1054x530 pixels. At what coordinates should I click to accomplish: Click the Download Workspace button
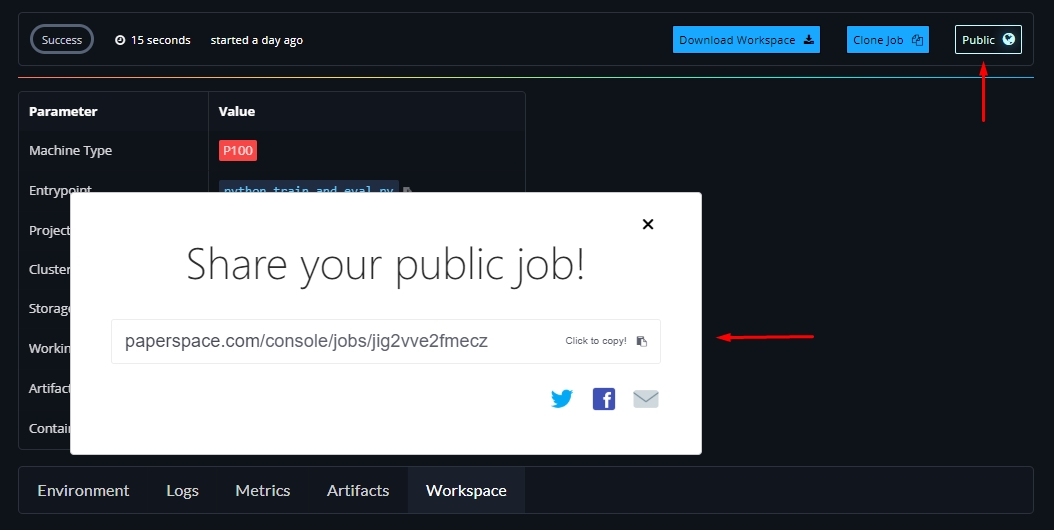[746, 40]
